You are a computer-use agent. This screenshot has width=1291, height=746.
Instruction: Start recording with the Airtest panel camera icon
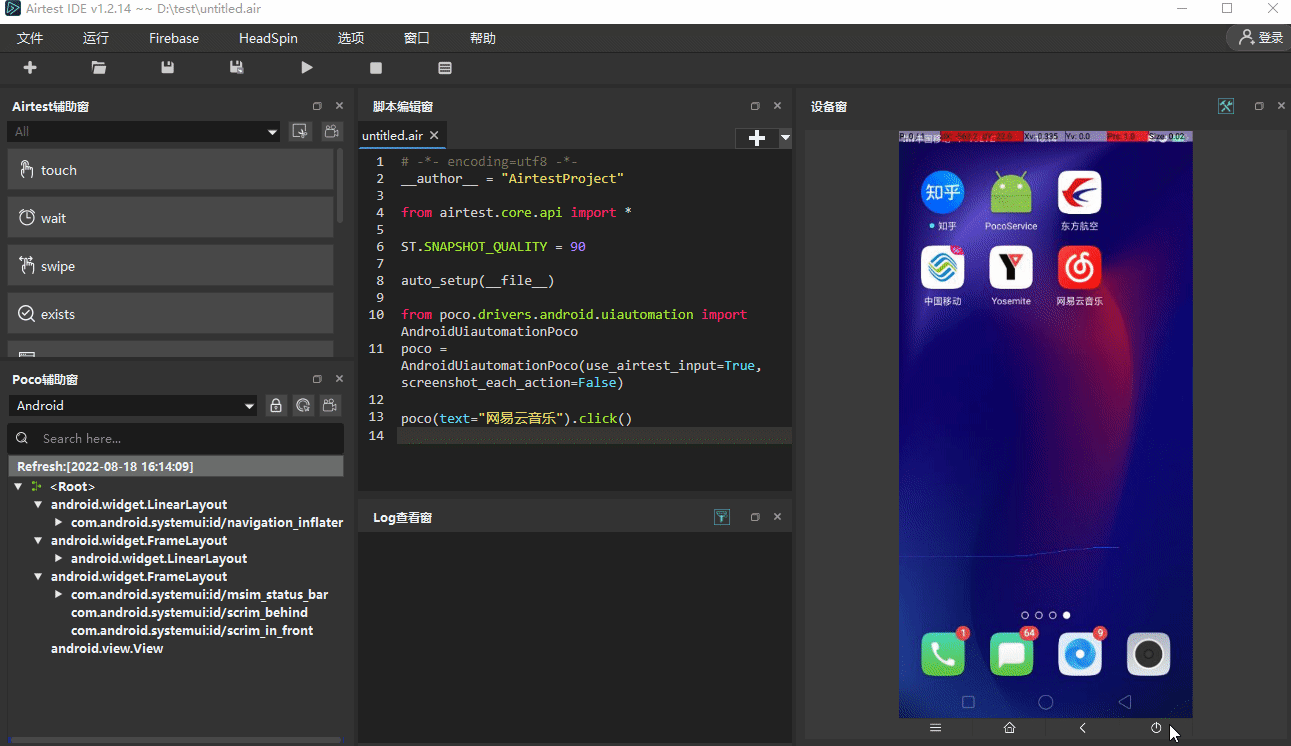pos(332,132)
